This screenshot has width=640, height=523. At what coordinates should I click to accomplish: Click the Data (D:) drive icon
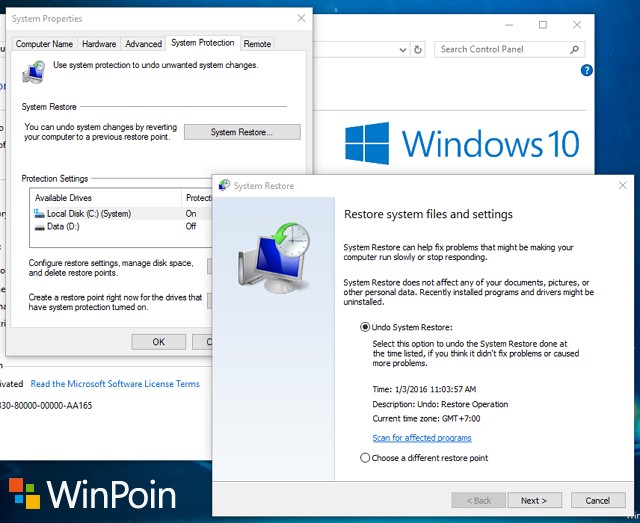[39, 227]
